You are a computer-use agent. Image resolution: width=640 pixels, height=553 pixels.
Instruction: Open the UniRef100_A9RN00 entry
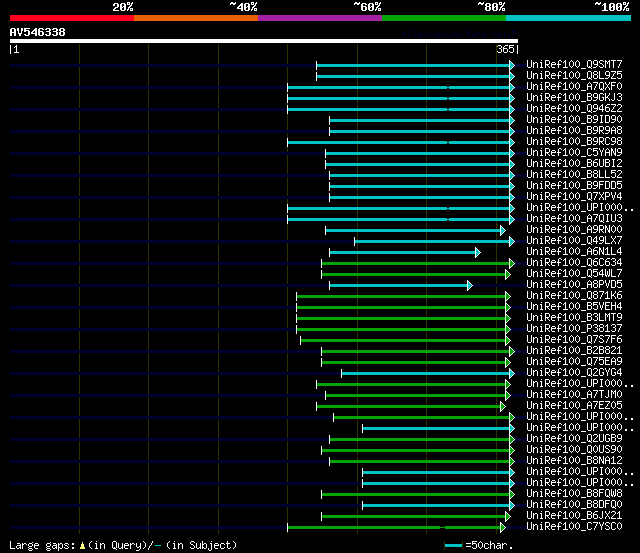point(574,230)
